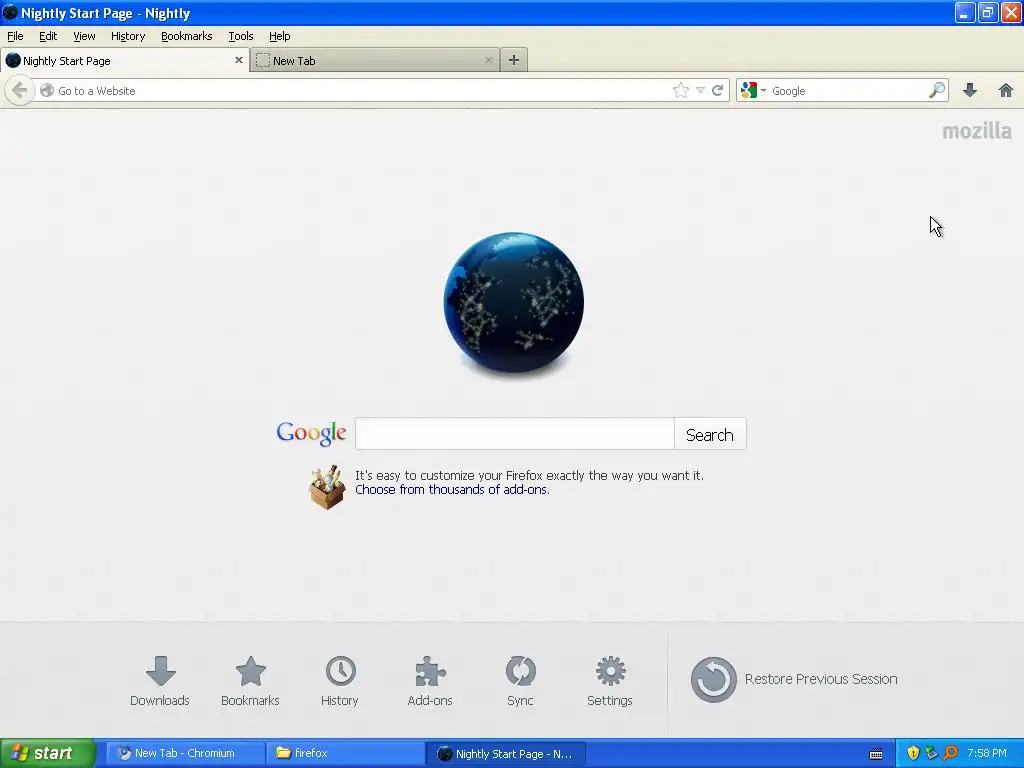The height and width of the screenshot is (768, 1024).
Task: Open the View menu
Action: 84,36
